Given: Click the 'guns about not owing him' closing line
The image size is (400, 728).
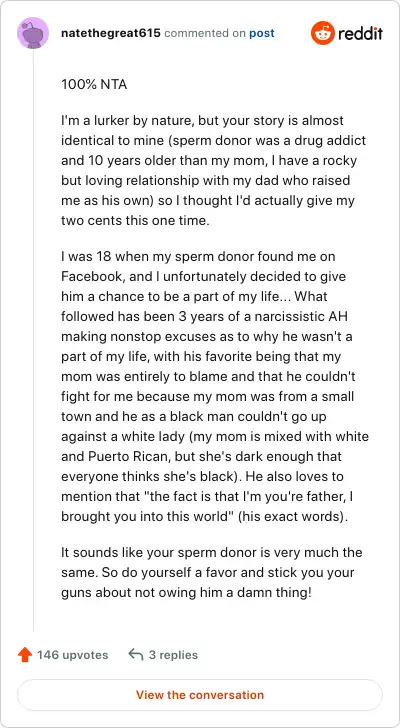Looking at the screenshot, I should (x=186, y=592).
